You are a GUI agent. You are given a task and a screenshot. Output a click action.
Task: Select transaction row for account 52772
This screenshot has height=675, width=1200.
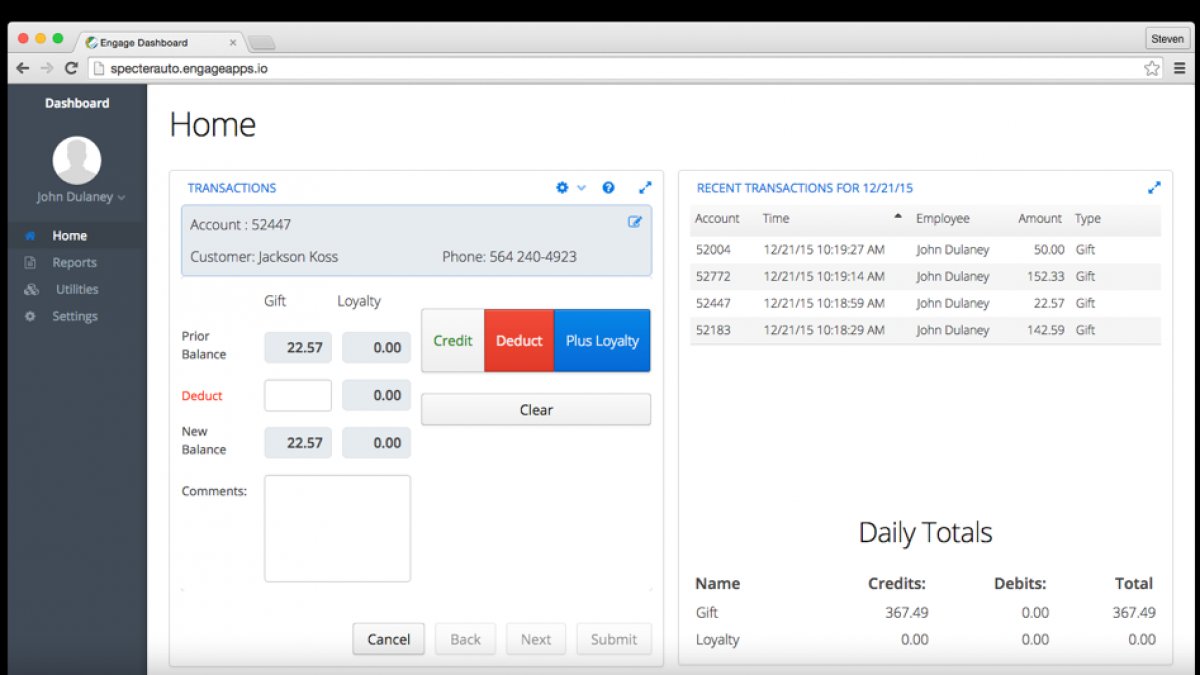(x=925, y=277)
